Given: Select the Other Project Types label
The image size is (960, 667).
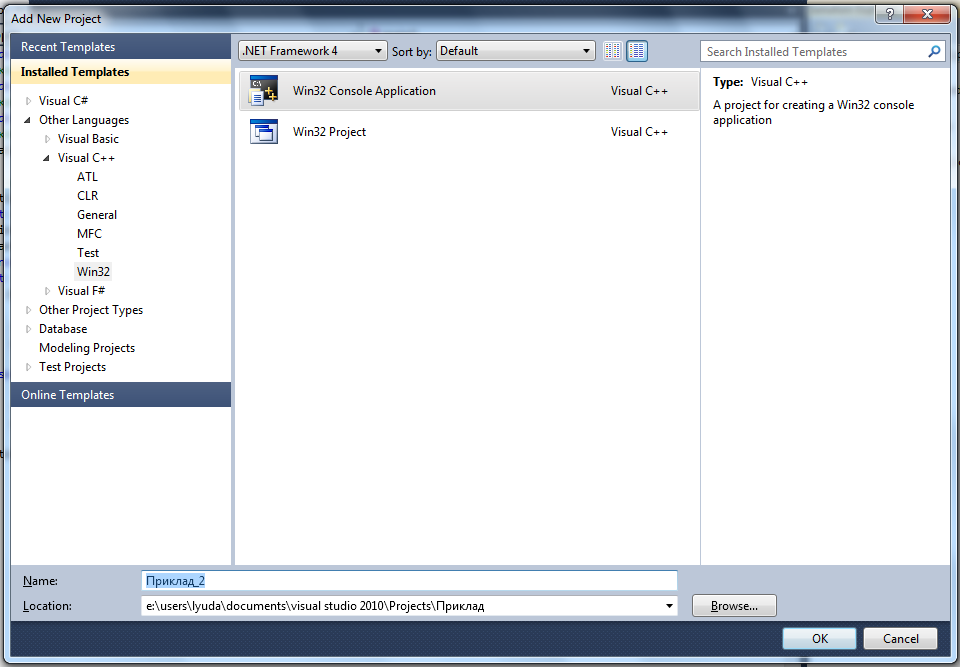Looking at the screenshot, I should pos(91,310).
